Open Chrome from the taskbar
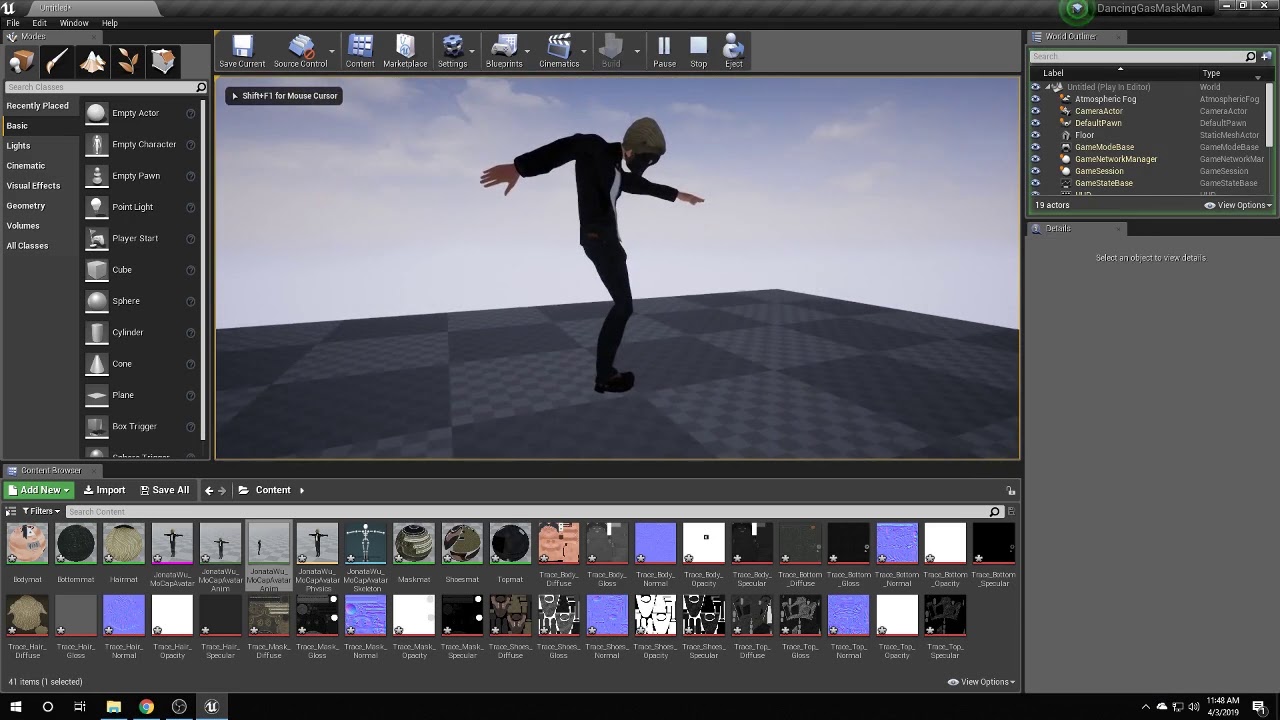Screen dimensions: 1280x720 pyautogui.click(x=146, y=707)
